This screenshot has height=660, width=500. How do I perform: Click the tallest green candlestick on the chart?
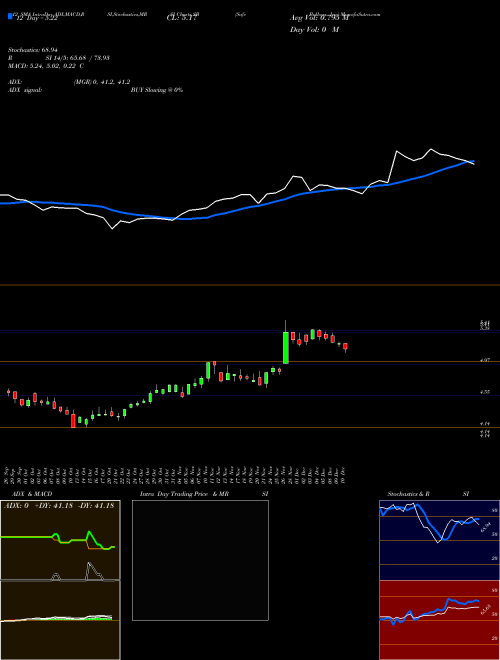click(x=286, y=348)
